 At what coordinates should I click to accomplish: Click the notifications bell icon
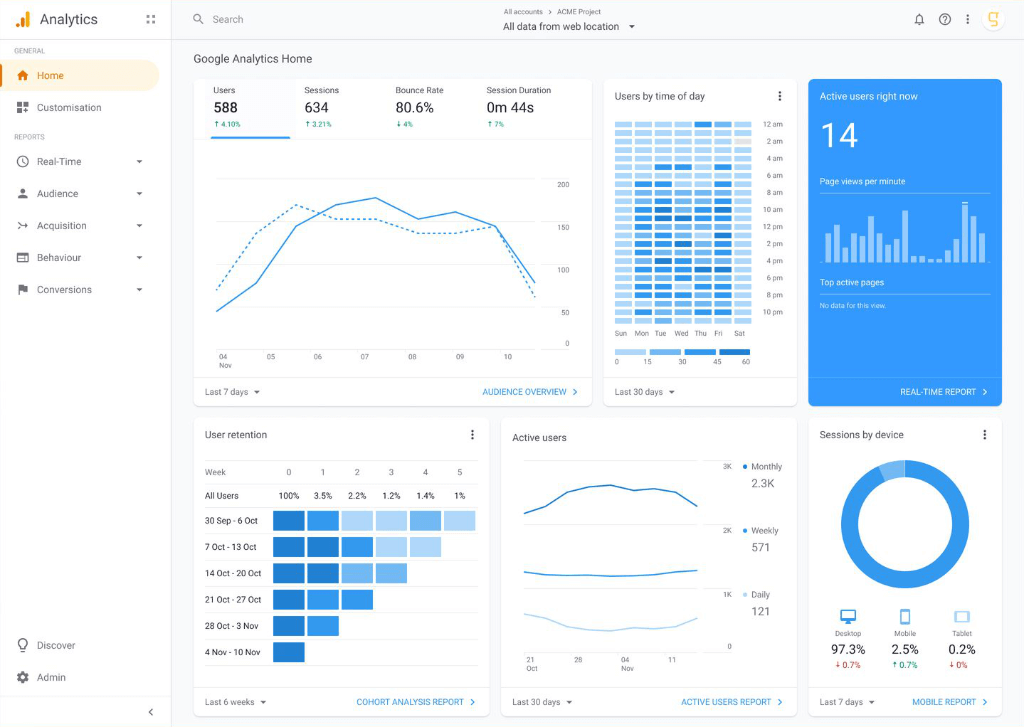[919, 19]
